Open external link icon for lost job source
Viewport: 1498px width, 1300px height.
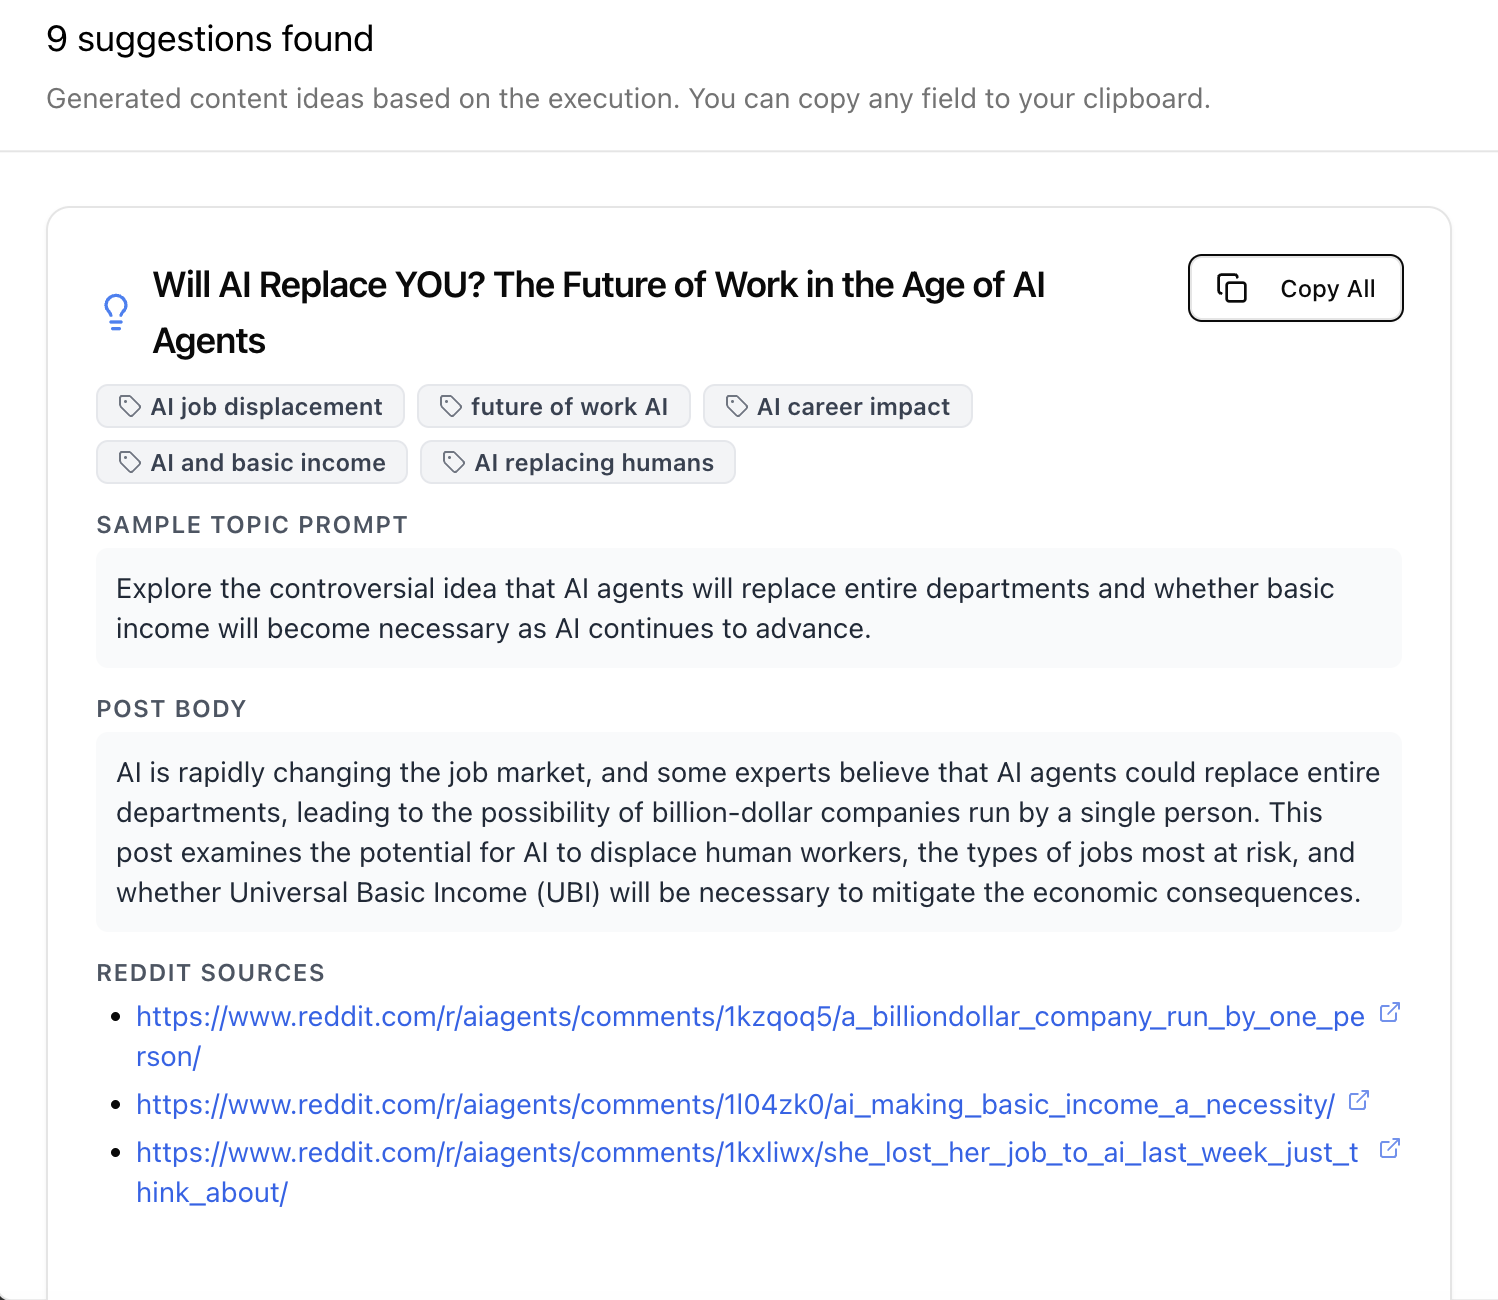coord(1389,1149)
